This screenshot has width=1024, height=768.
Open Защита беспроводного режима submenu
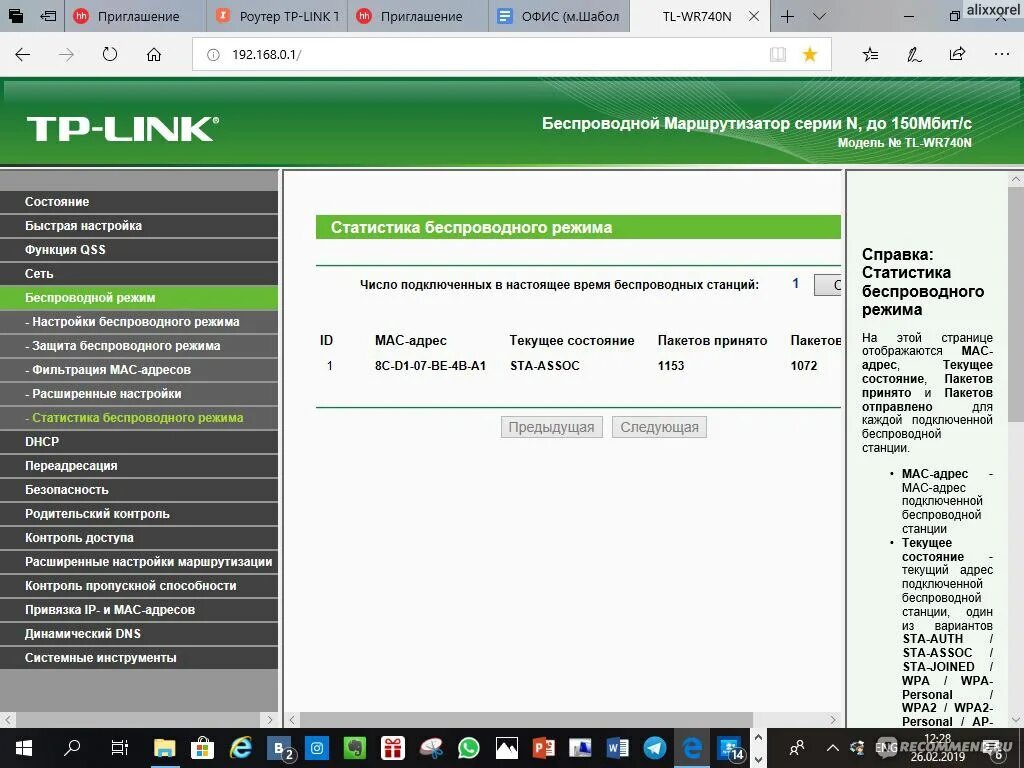tap(139, 346)
